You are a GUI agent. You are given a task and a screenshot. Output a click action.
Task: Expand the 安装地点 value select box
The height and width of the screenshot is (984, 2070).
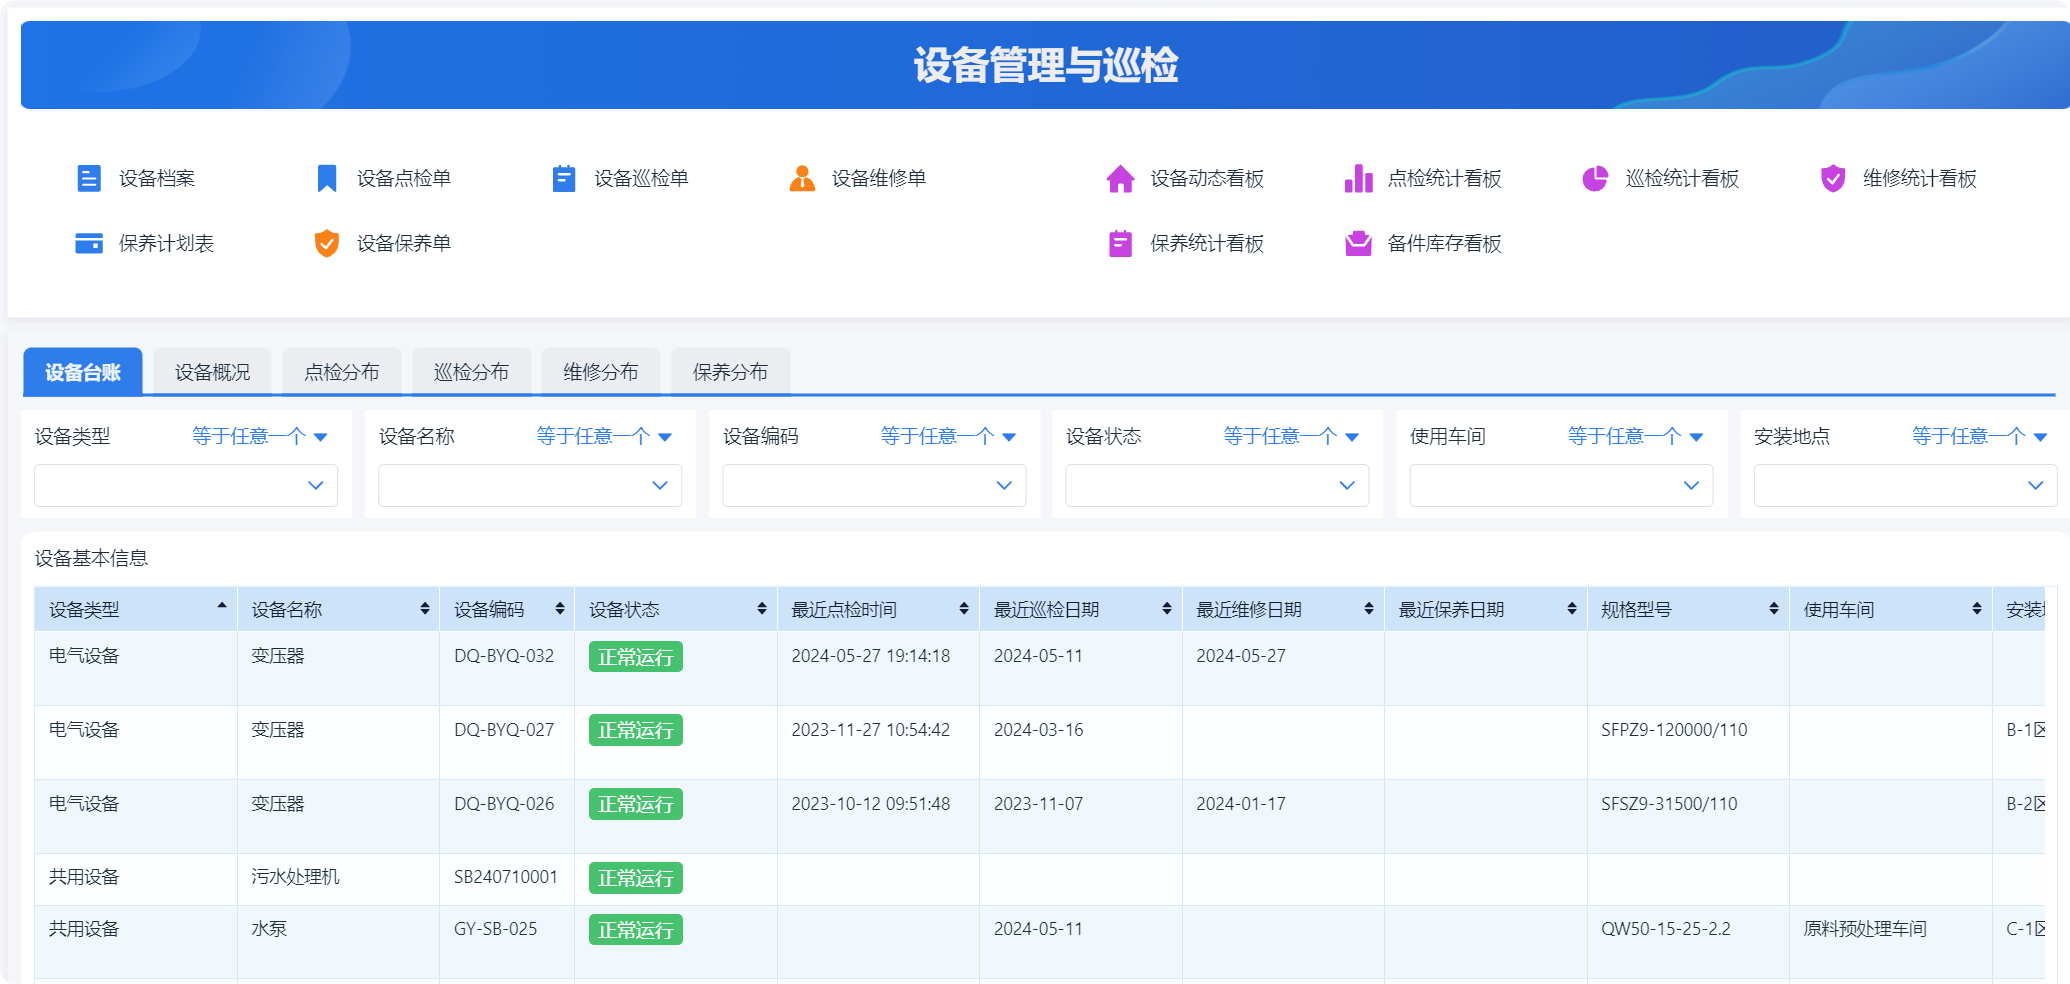(1905, 485)
